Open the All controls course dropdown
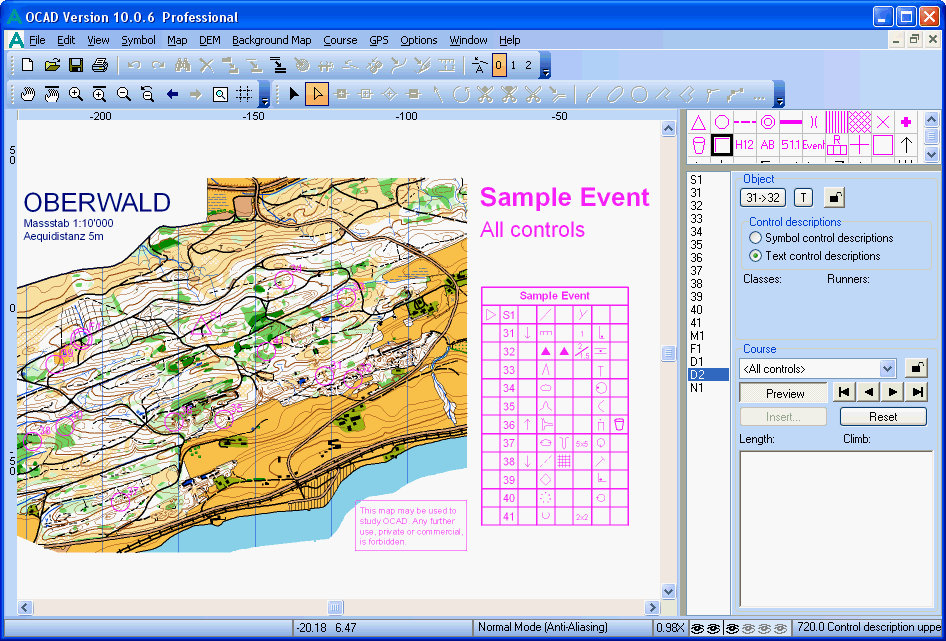The width and height of the screenshot is (946, 641). click(887, 369)
